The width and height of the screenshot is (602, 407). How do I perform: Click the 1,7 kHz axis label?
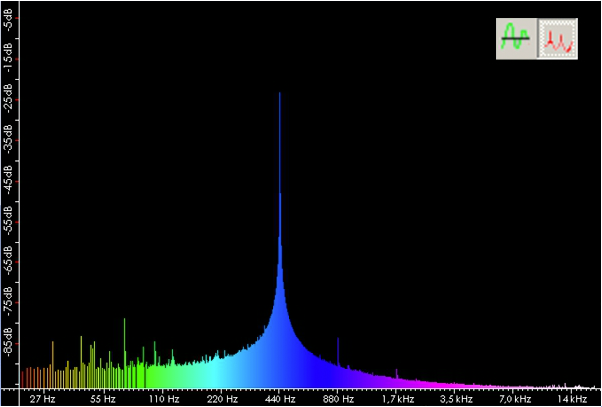click(396, 399)
